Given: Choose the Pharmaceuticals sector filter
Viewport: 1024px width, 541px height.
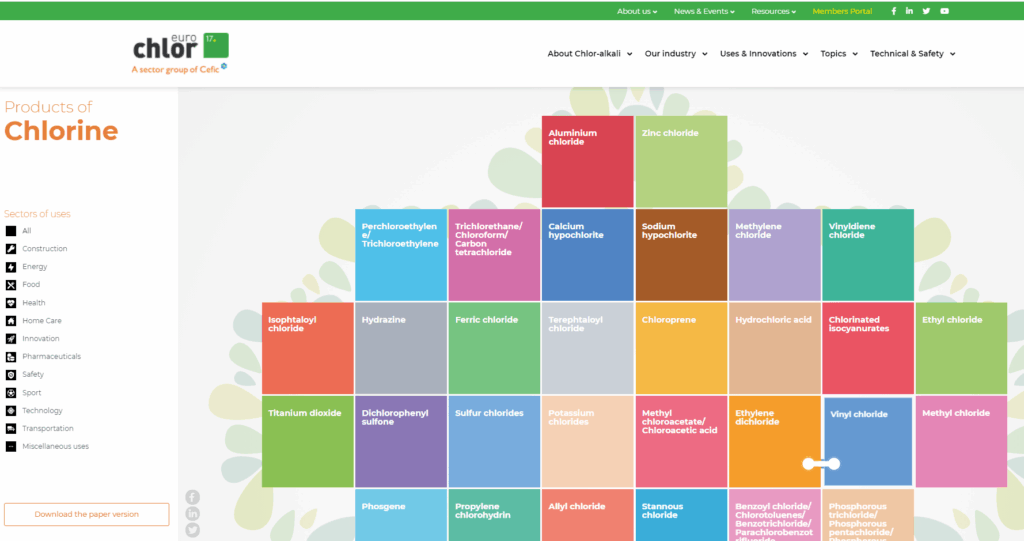Looking at the screenshot, I should (x=51, y=357).
